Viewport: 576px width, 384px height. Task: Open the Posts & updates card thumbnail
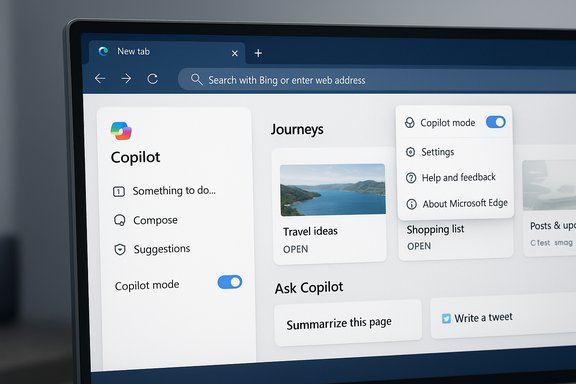click(549, 185)
